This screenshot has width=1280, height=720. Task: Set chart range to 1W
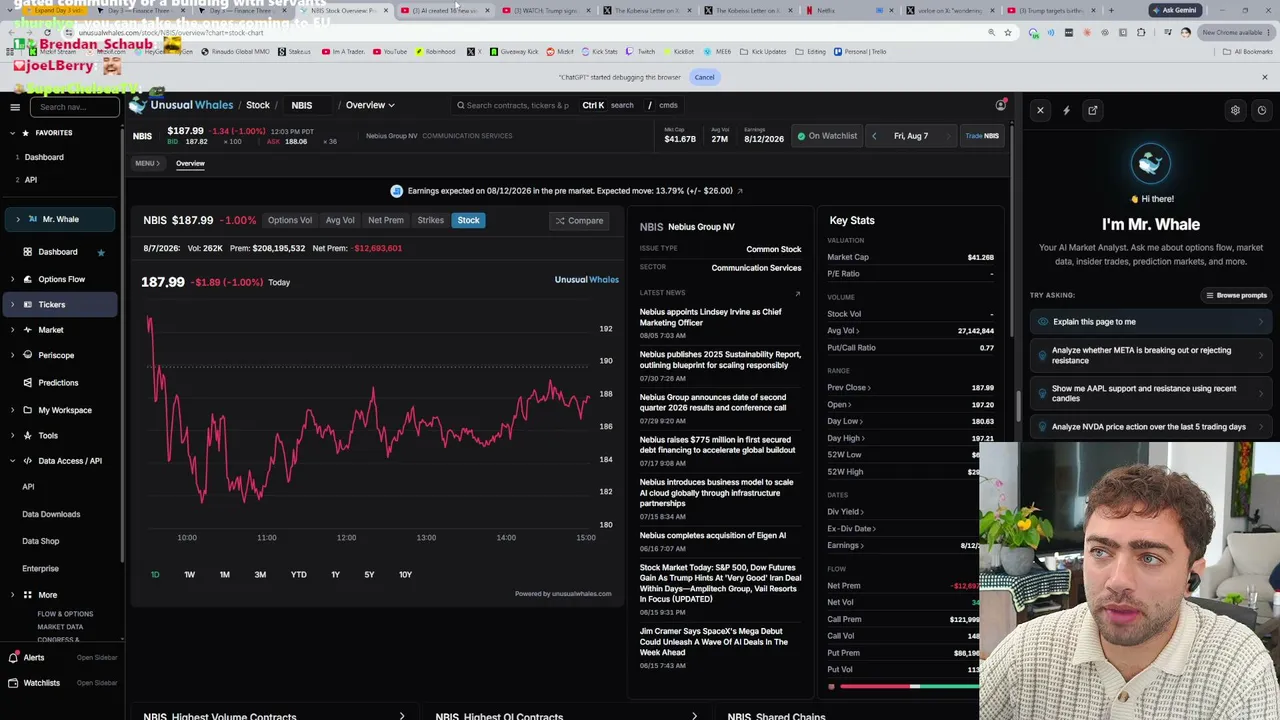[x=189, y=574]
